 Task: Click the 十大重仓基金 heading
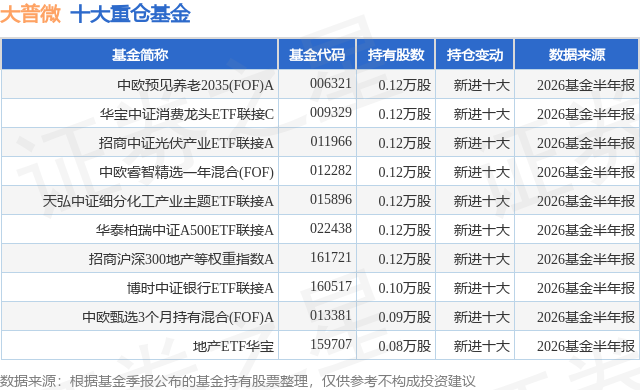[x=131, y=14]
